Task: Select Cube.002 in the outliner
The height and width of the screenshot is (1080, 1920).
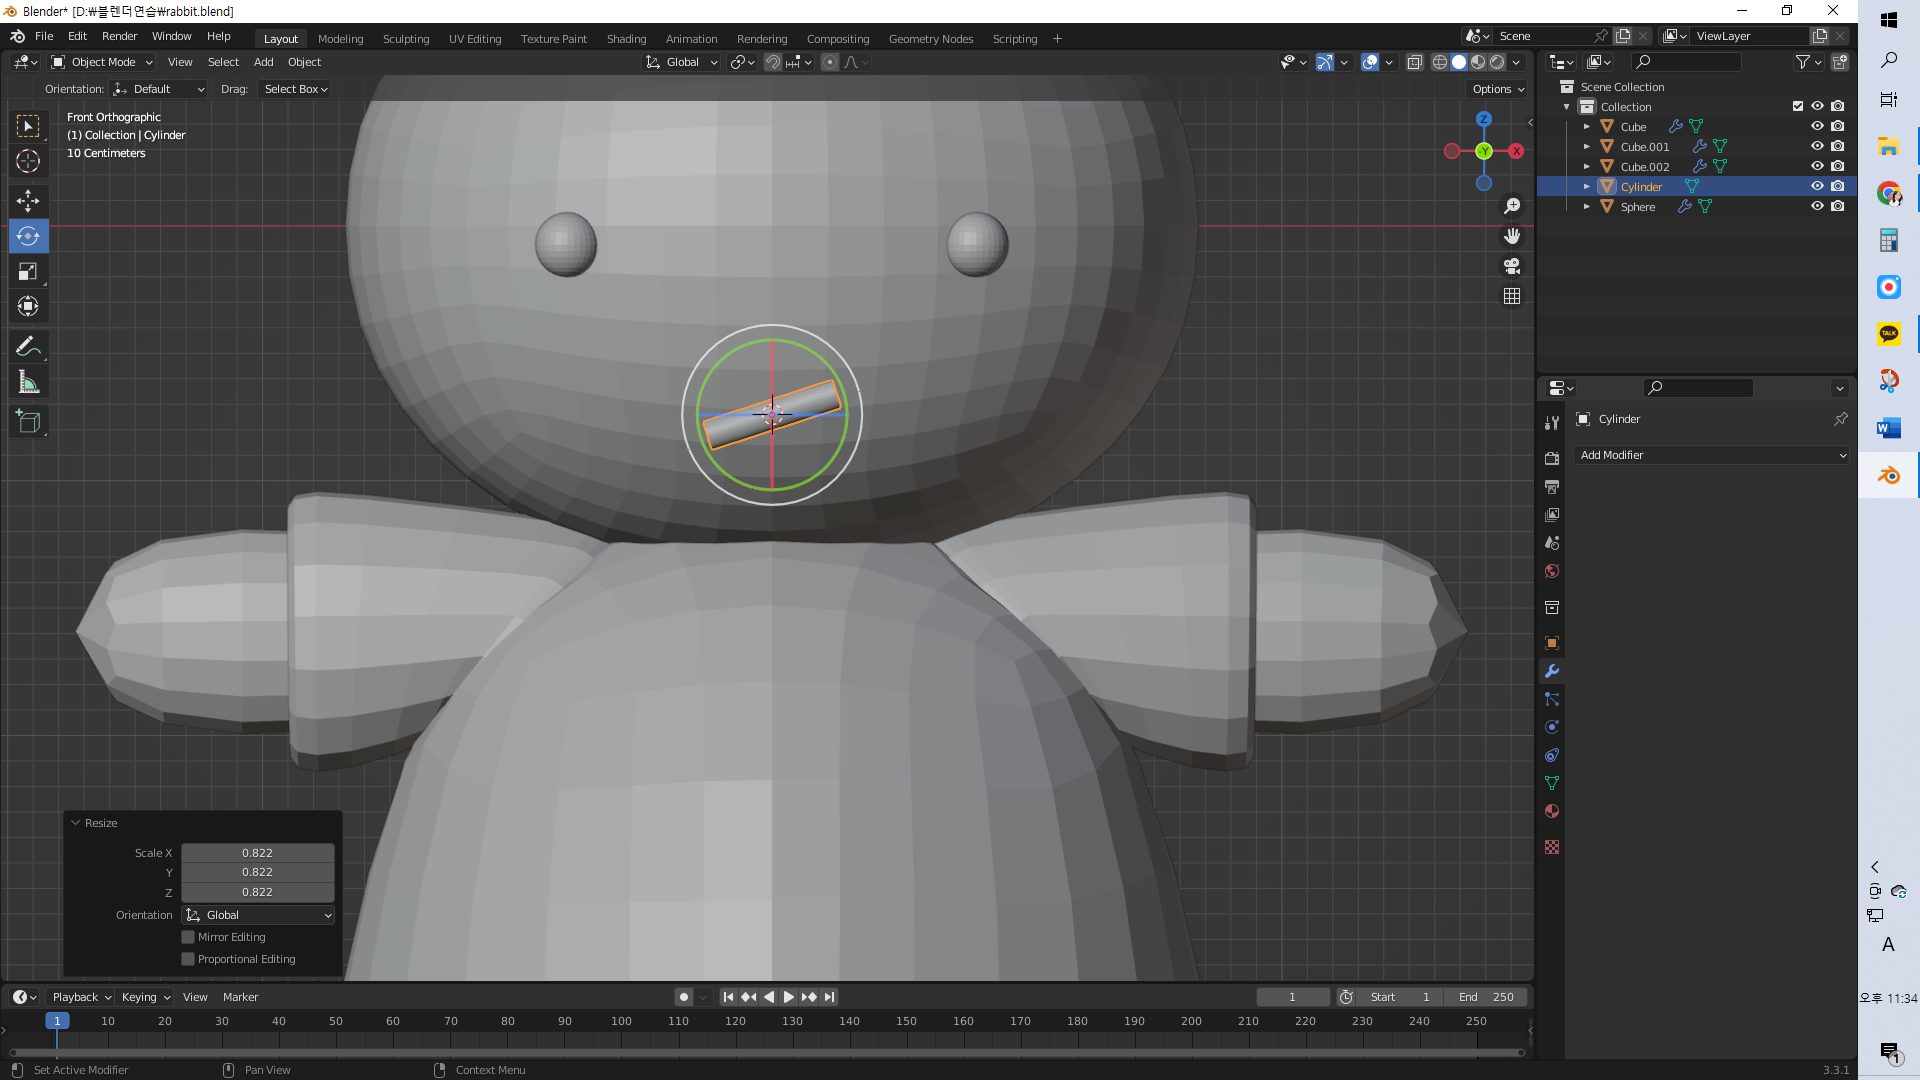Action: click(1644, 167)
